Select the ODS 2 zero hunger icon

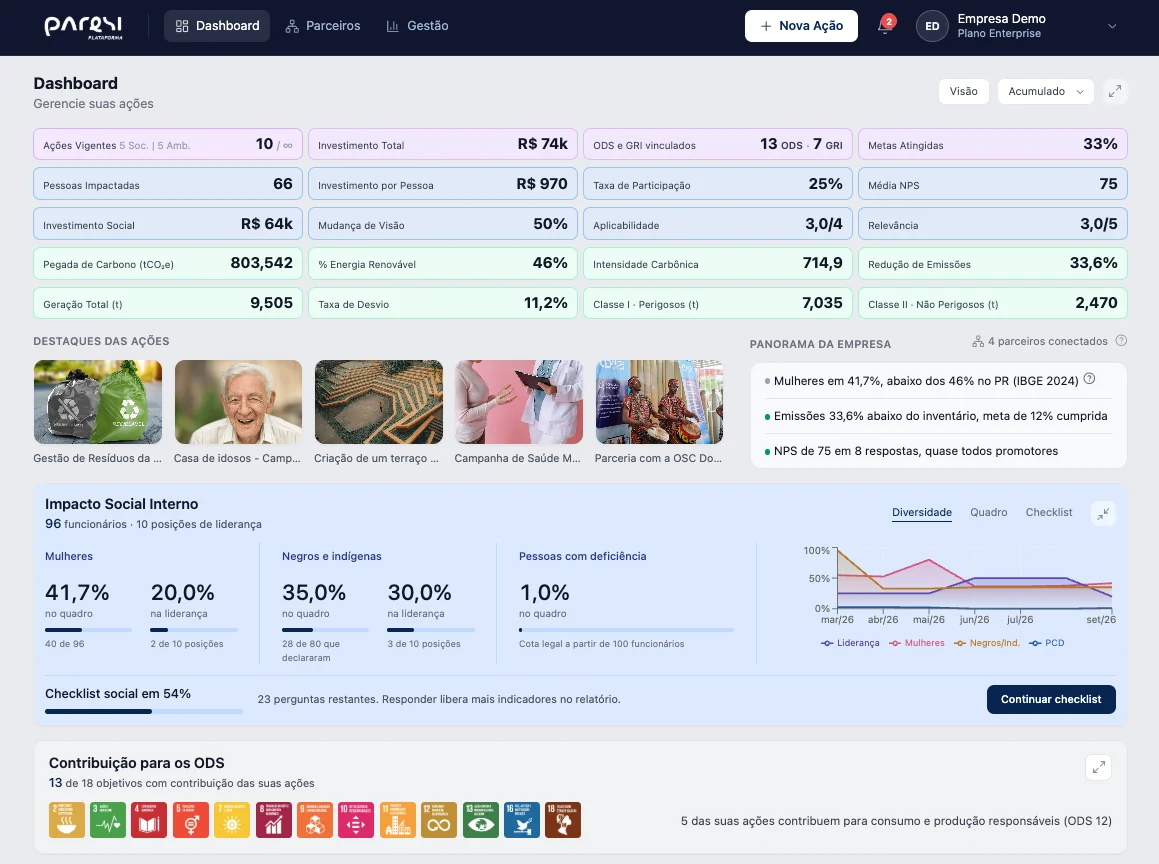pyautogui.click(x=67, y=820)
